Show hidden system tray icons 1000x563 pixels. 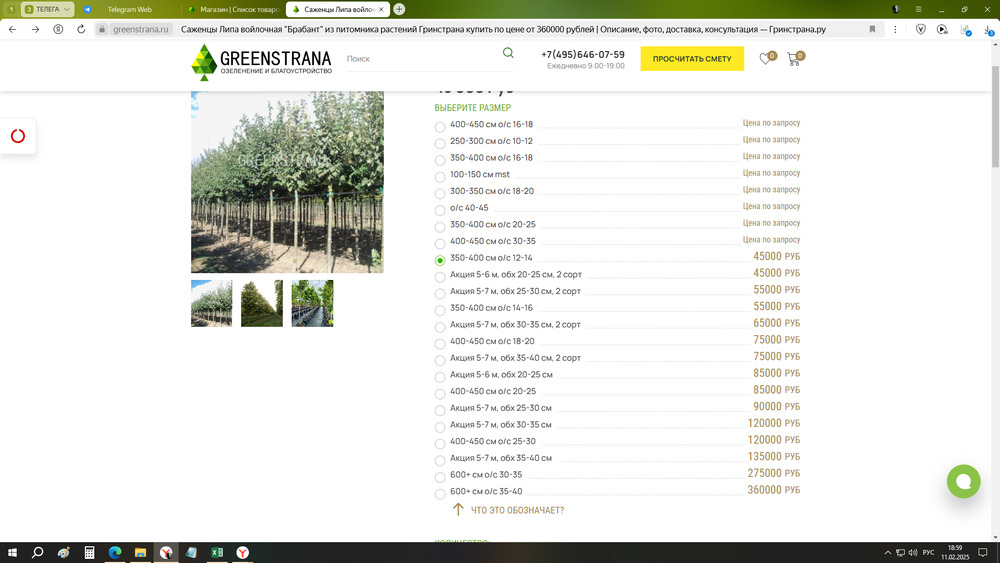pyautogui.click(x=887, y=552)
